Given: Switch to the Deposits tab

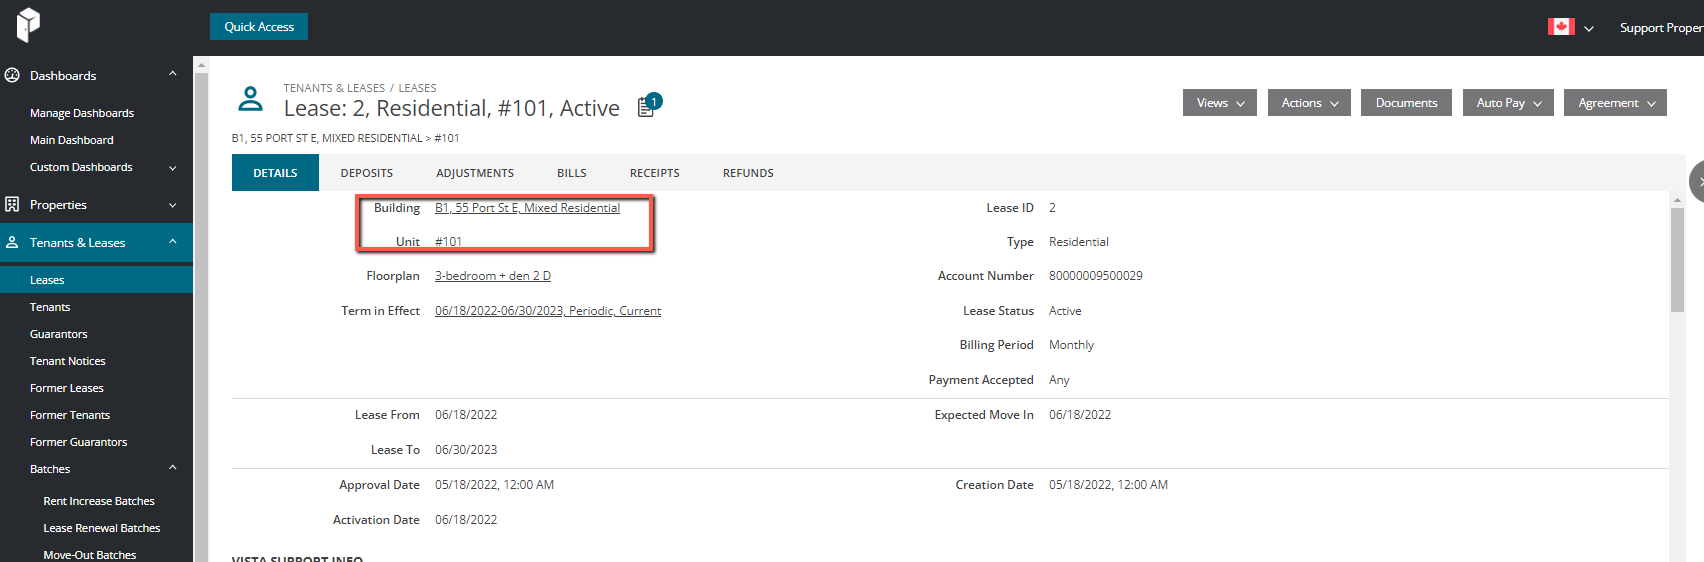Looking at the screenshot, I should (367, 173).
